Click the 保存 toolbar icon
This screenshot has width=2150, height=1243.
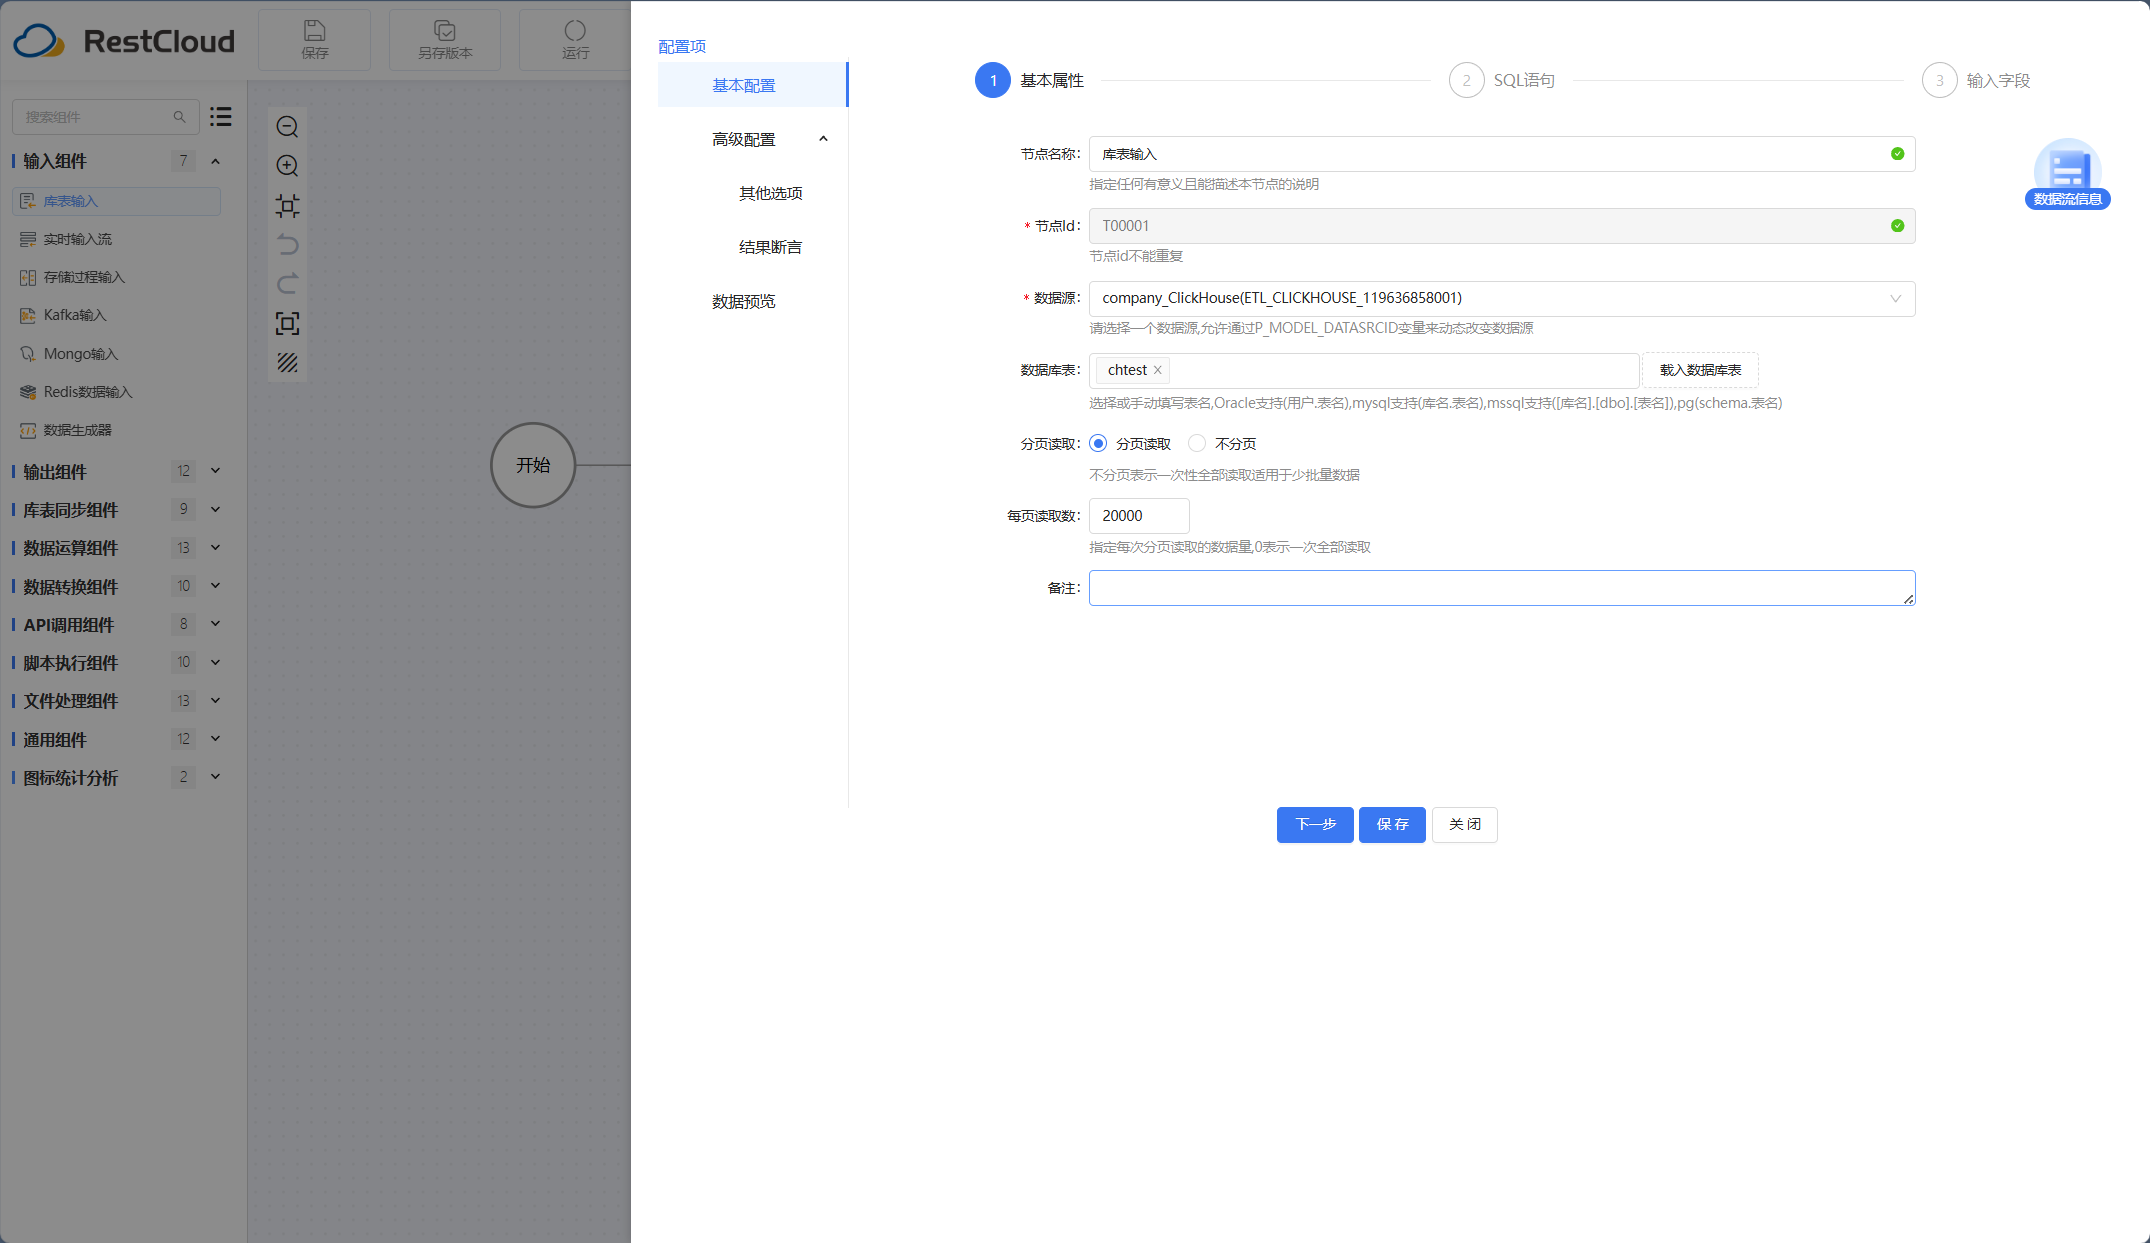[x=314, y=40]
